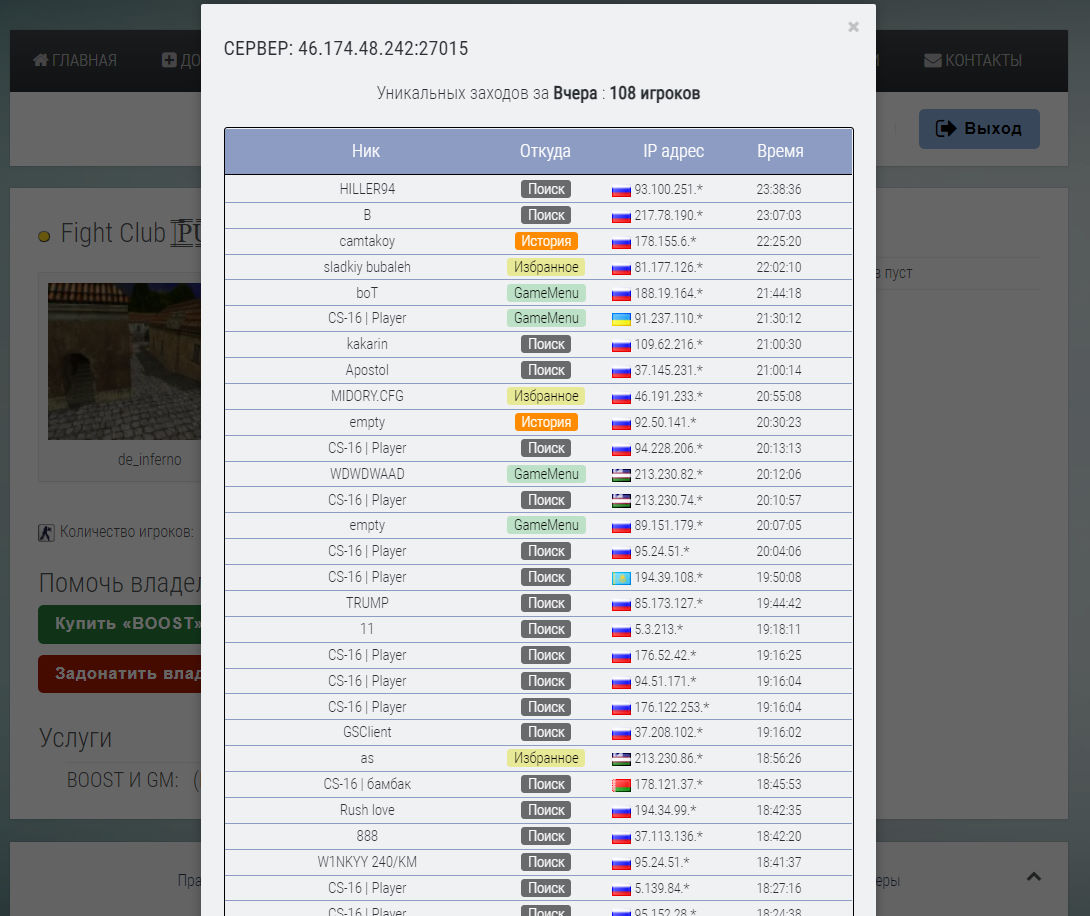
Task: Click the de_inferno map thumbnail
Action: click(x=124, y=361)
